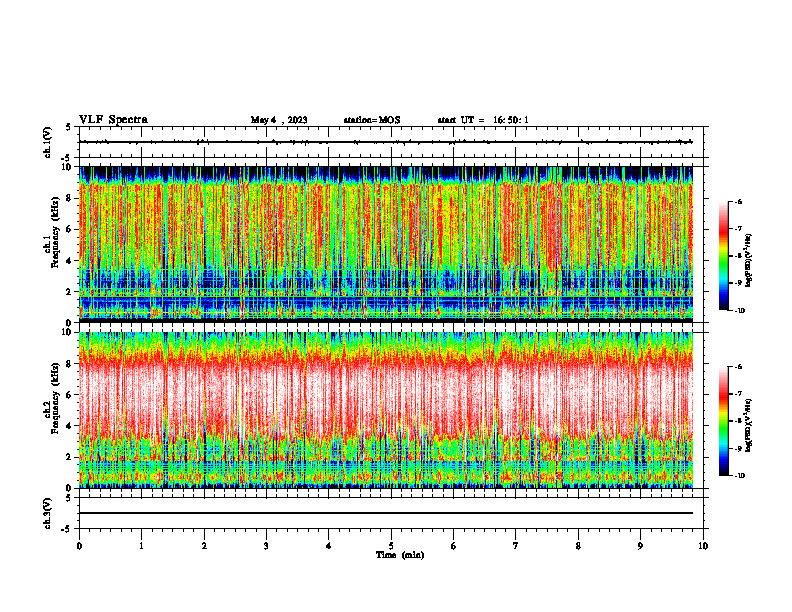Viewport: 792px width, 612px height.
Task: Click inside the ch.1 spectrogram panel
Action: 386,244
